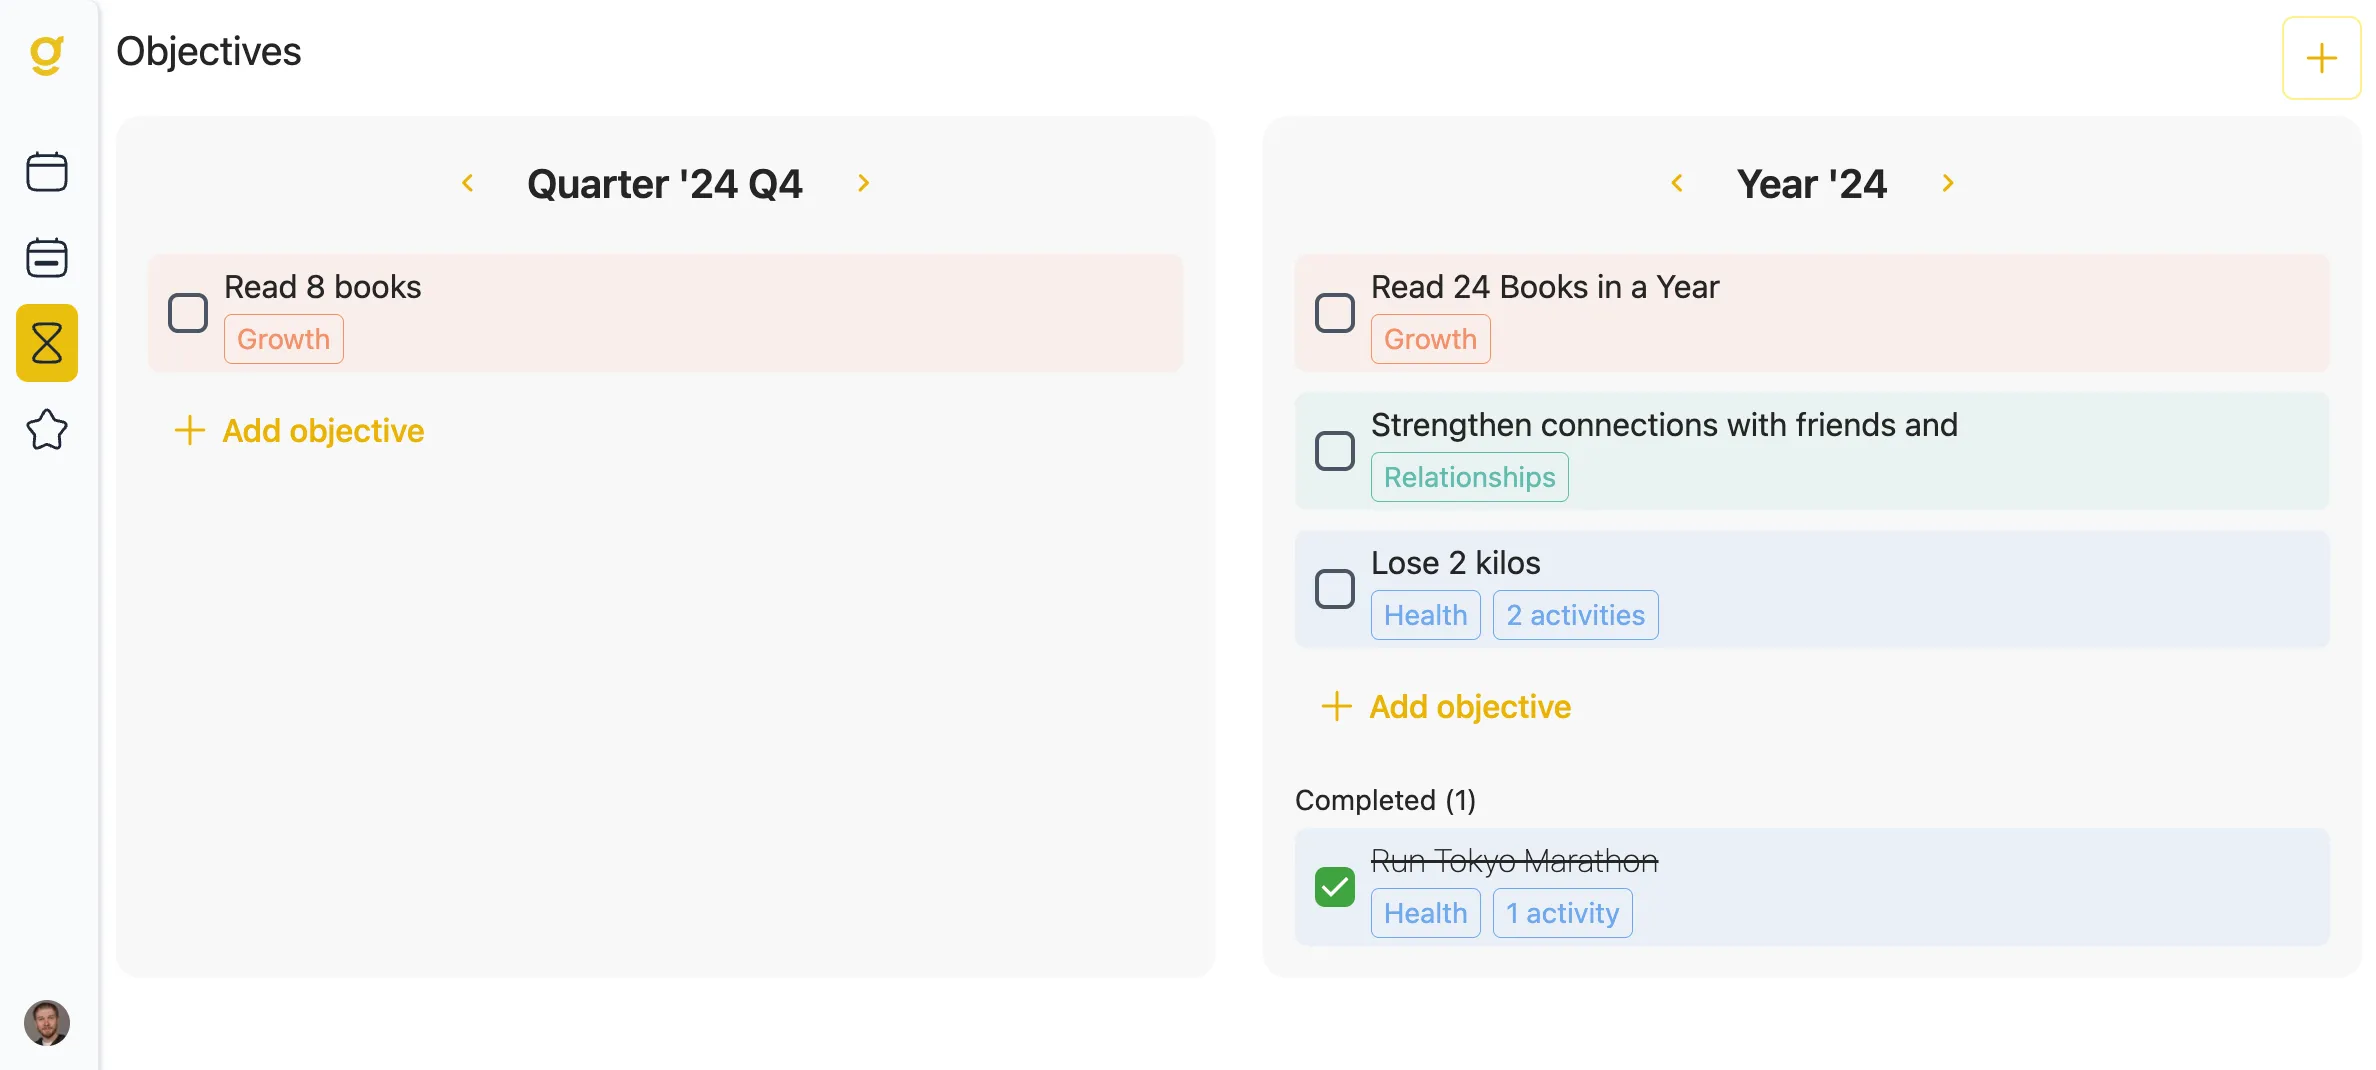Open the star highlights icon in the sidebar
Image resolution: width=2376 pixels, height=1070 pixels.
47,430
